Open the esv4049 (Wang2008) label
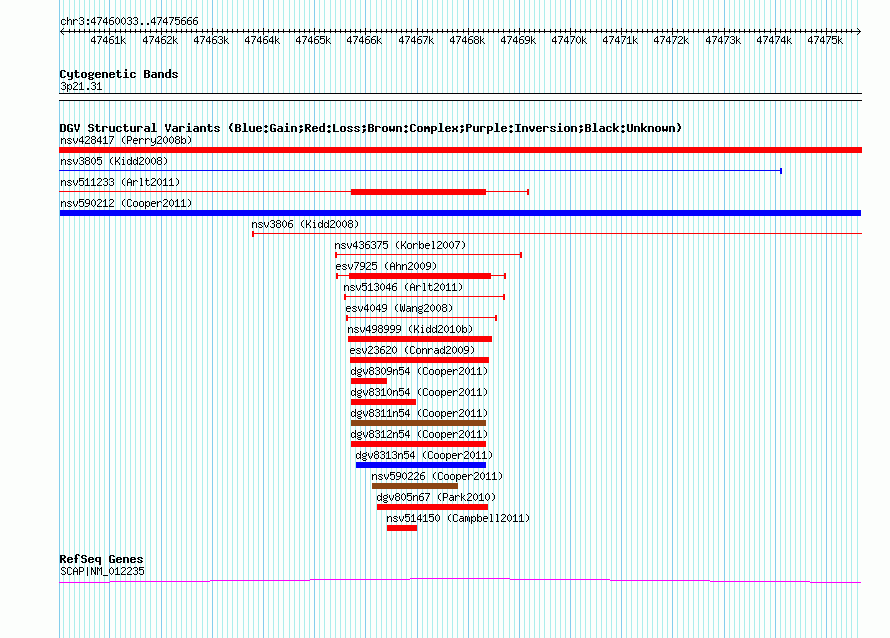The width and height of the screenshot is (890, 638). click(400, 308)
